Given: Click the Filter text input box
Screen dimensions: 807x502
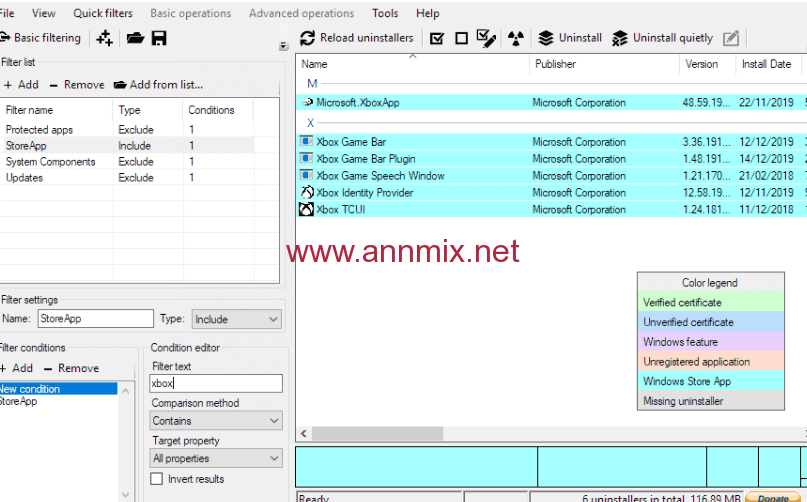Looking at the screenshot, I should point(216,384).
